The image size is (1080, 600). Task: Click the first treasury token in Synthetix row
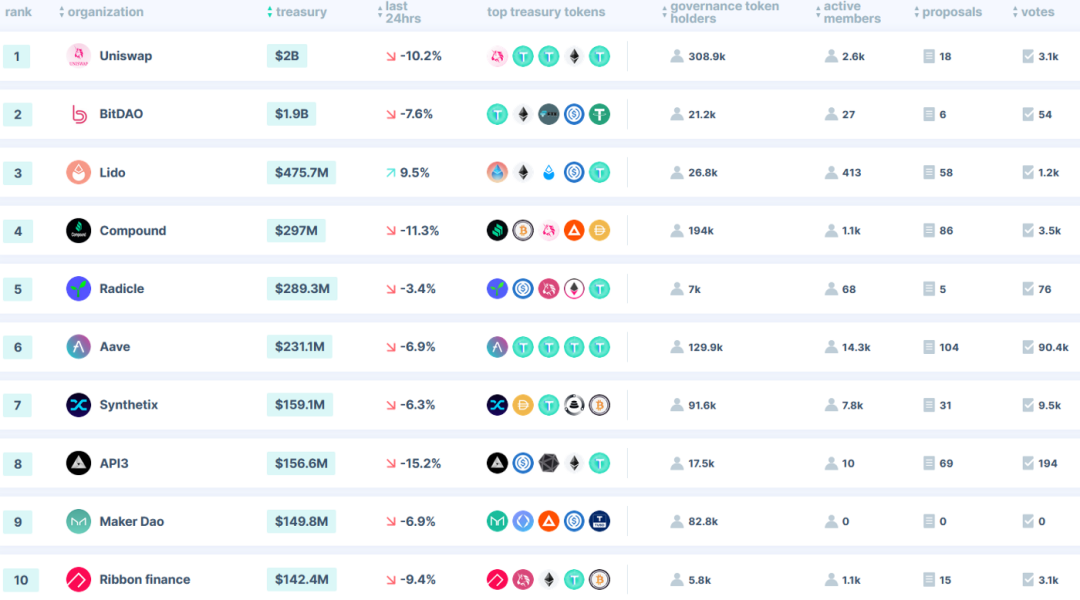click(x=497, y=405)
